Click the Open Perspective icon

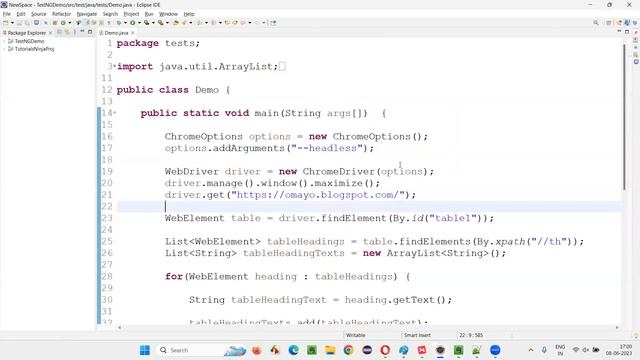(x=609, y=23)
